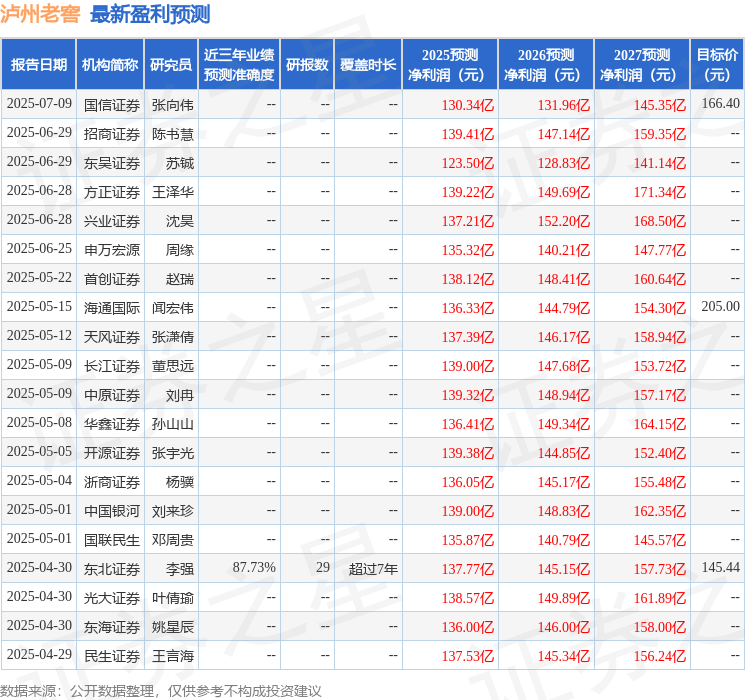Viewport: 745px width, 700px height.
Task: Click value 156.24亿 in 民生证券 row
Action: (660, 656)
